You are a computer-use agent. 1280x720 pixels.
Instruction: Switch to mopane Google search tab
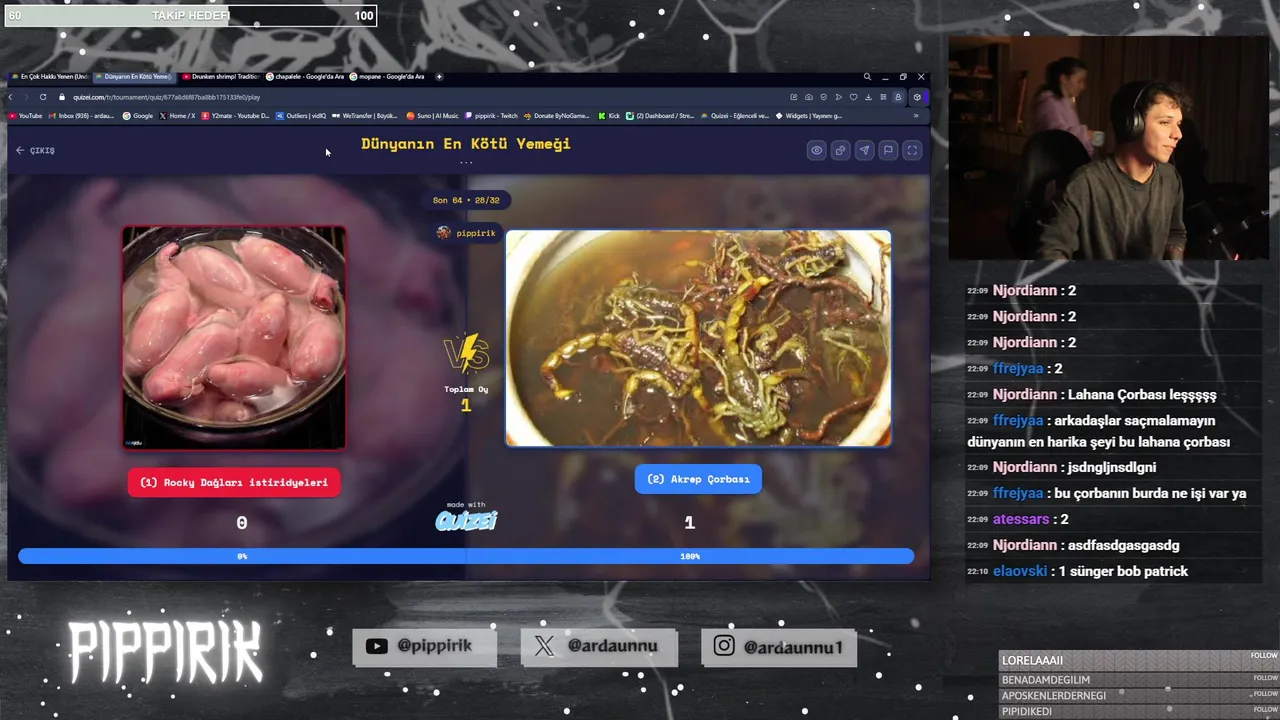tap(388, 77)
